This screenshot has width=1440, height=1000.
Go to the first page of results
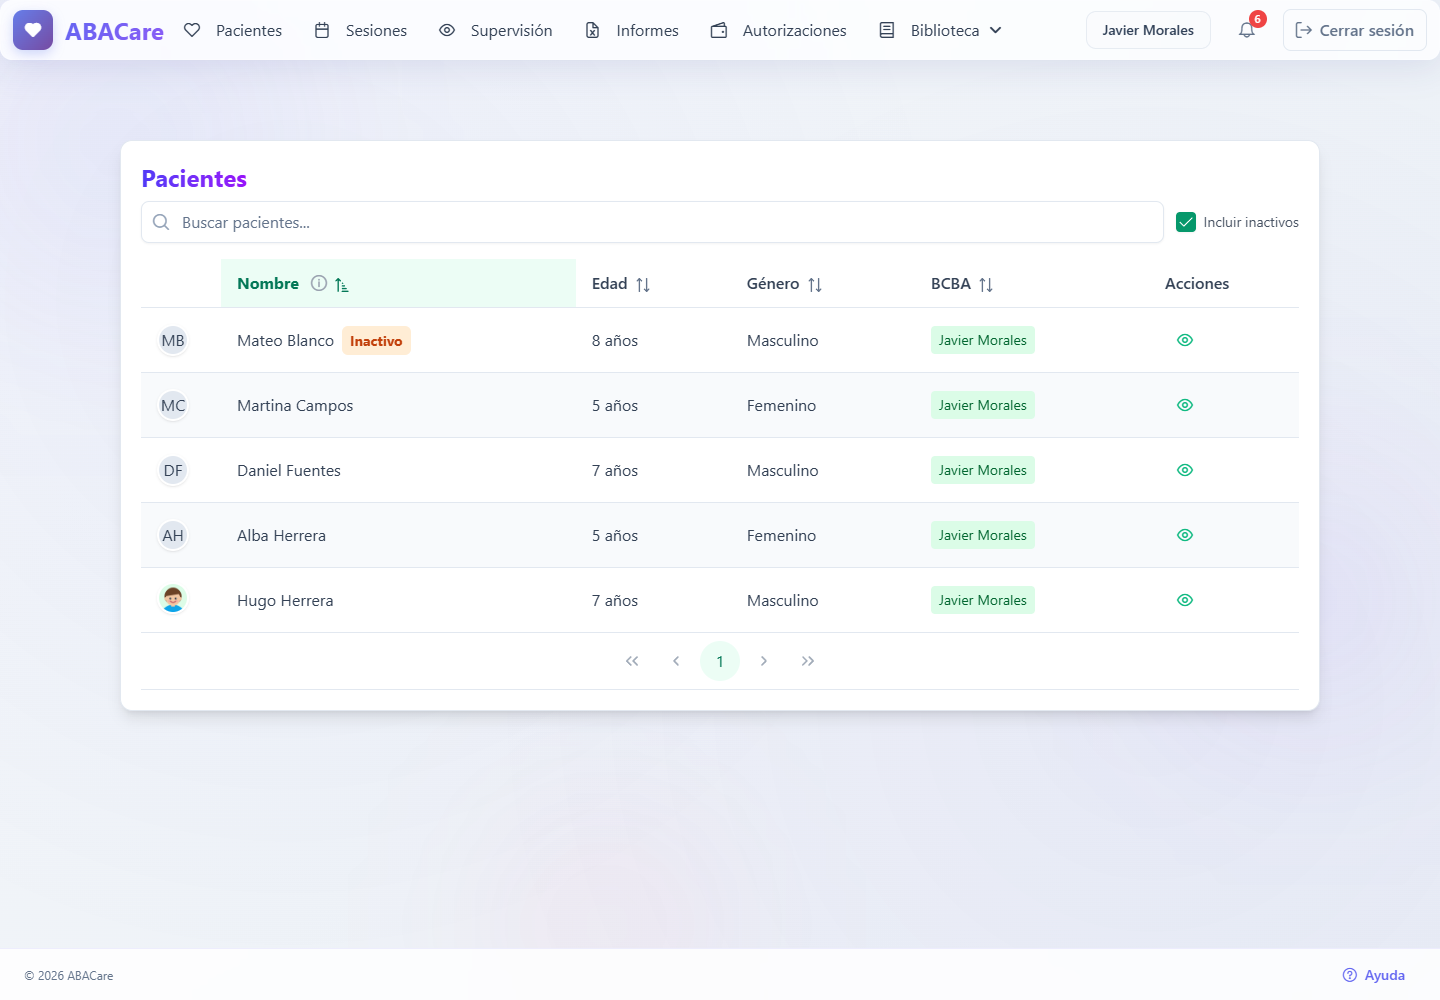632,661
